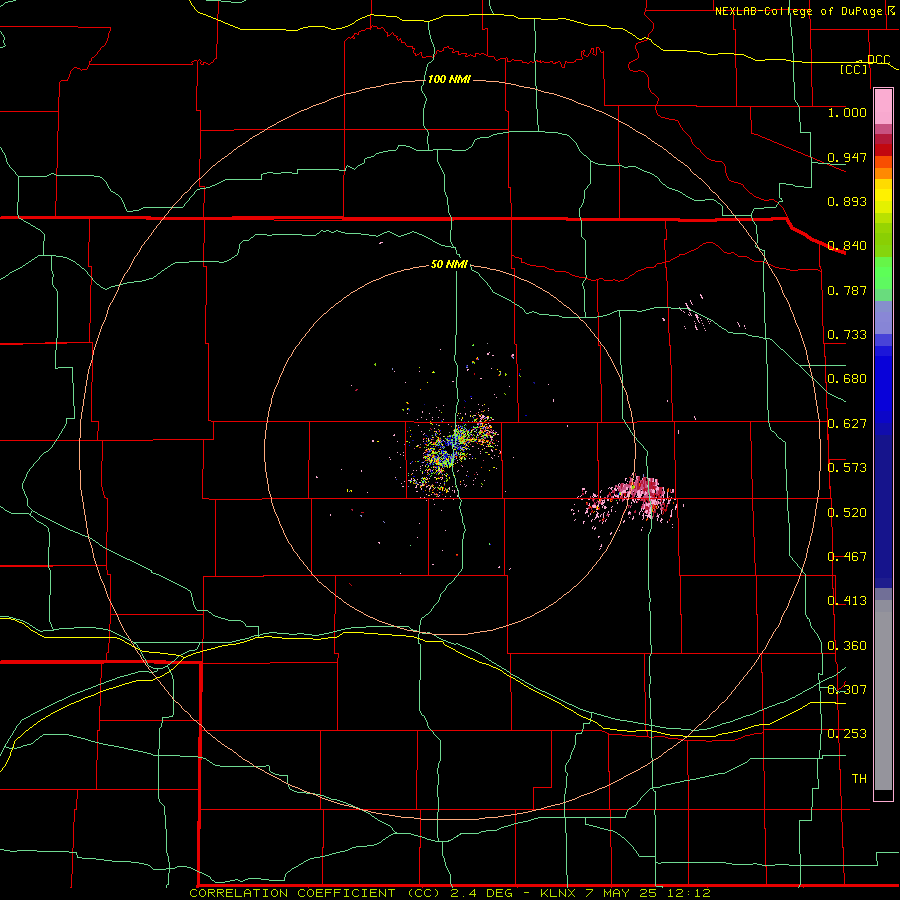
Task: Click the 7 MAY 25 12:12 timestamp
Action: pyautogui.click(x=648, y=893)
